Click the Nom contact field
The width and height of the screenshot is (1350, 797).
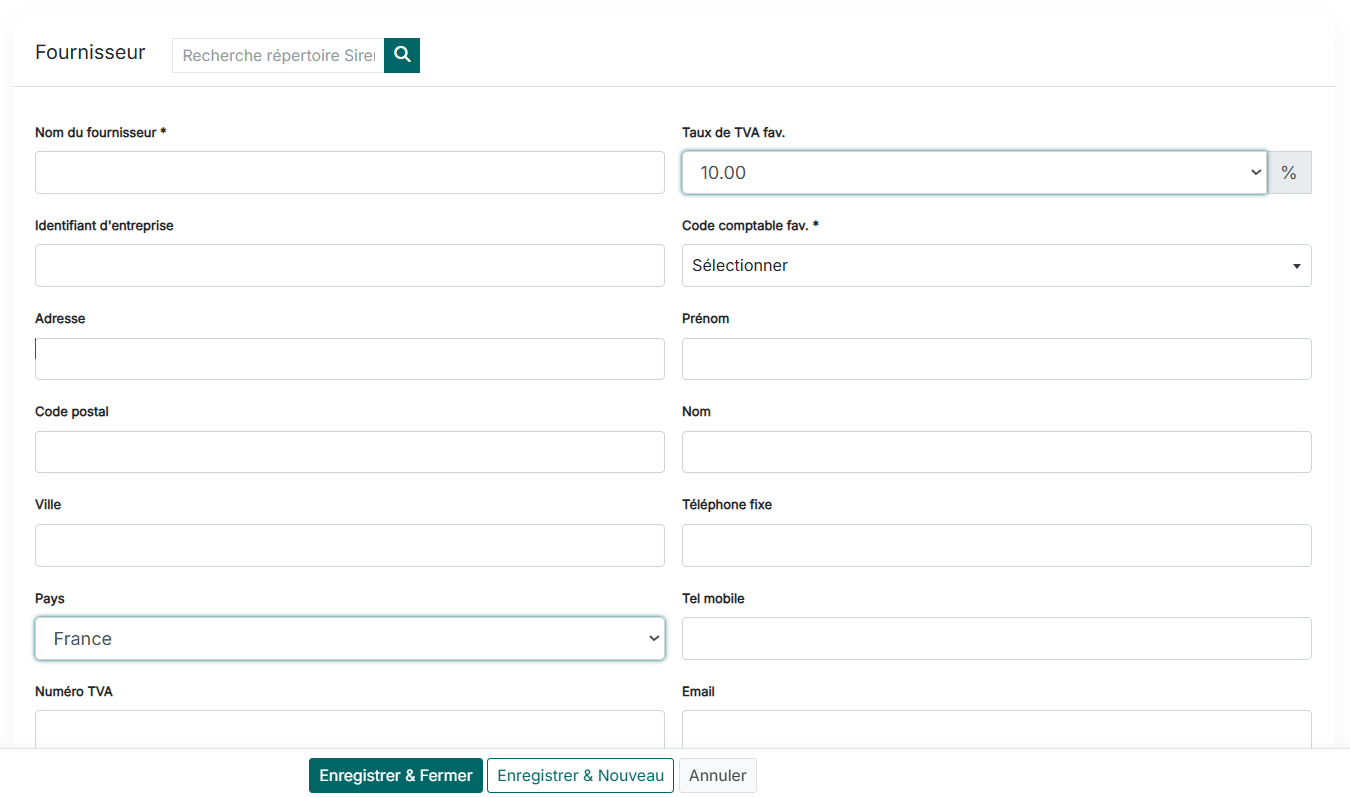[997, 452]
